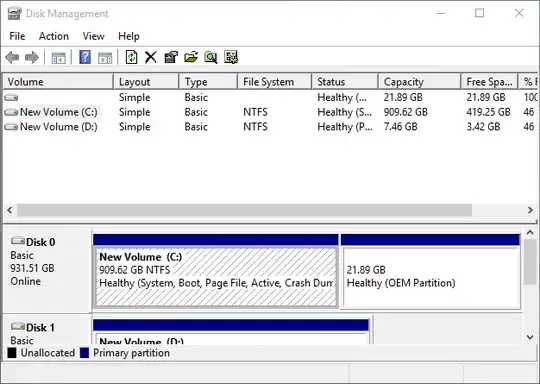Sort by the Layout column header

click(146, 82)
